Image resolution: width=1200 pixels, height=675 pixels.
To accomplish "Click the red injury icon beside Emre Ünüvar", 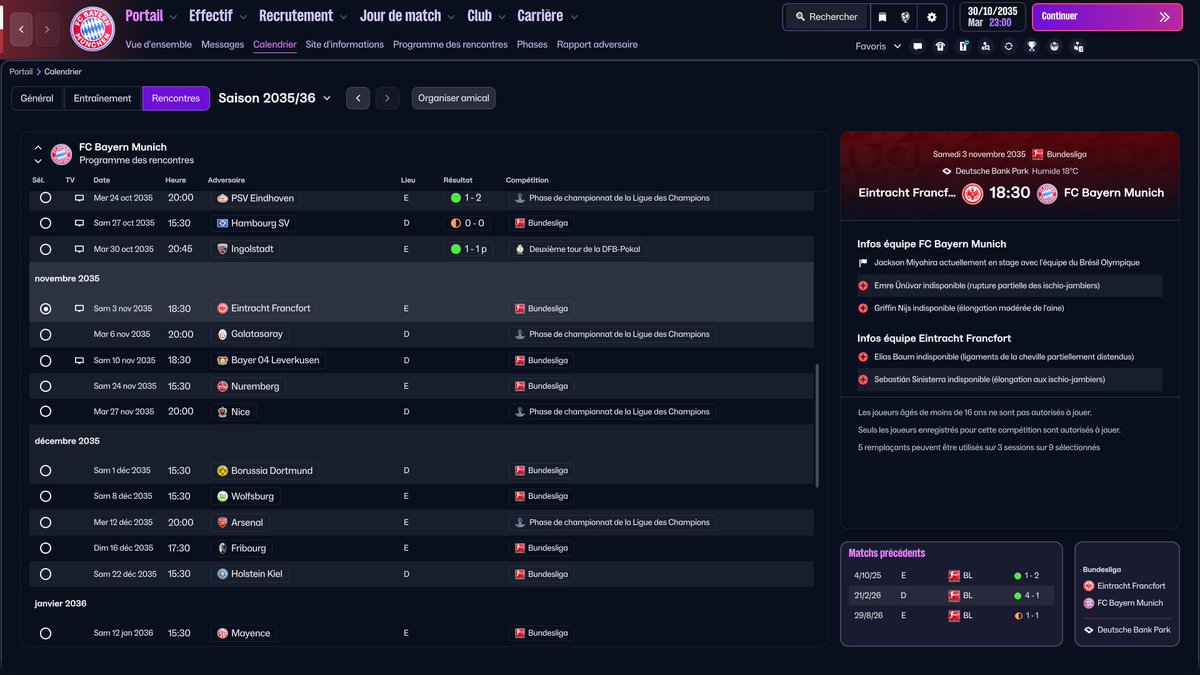I will (863, 286).
